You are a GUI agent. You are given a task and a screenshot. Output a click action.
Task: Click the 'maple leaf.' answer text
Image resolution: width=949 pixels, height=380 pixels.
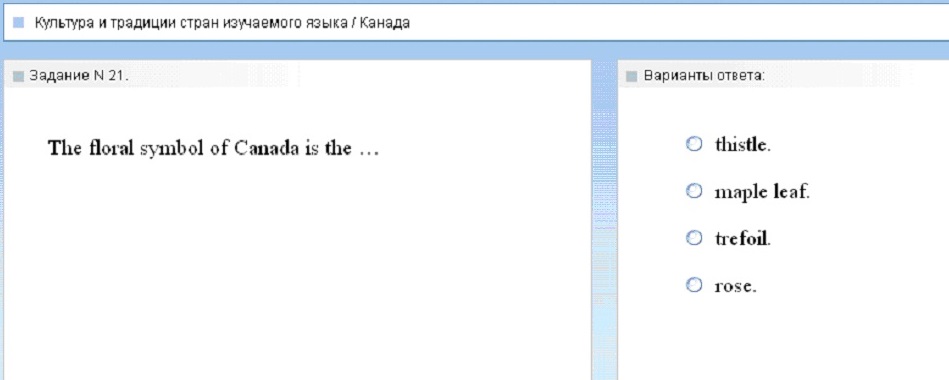pos(761,192)
